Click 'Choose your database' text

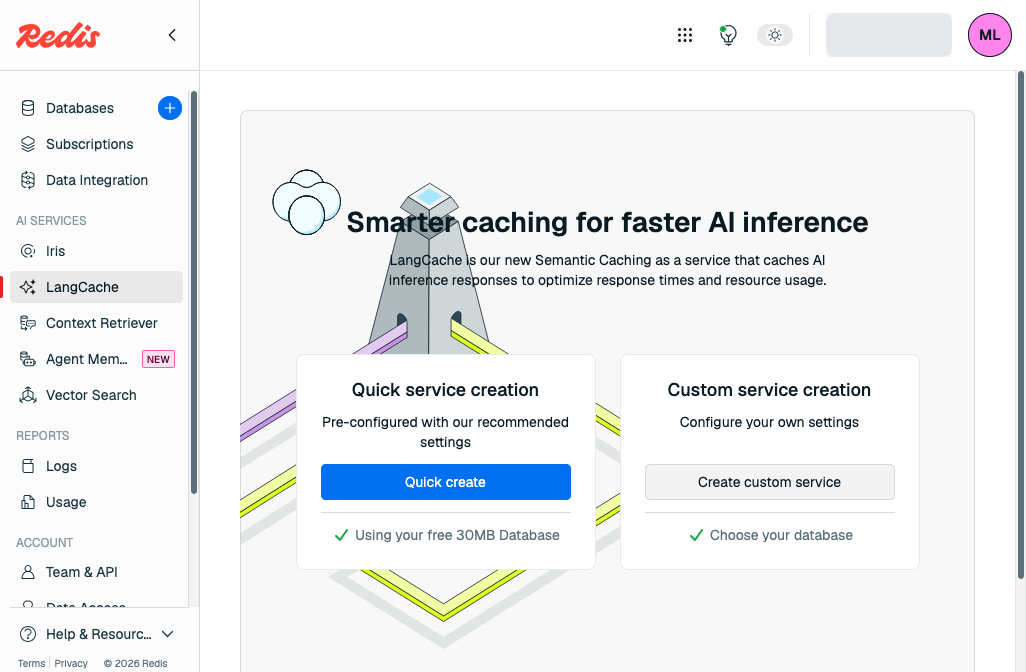point(781,535)
